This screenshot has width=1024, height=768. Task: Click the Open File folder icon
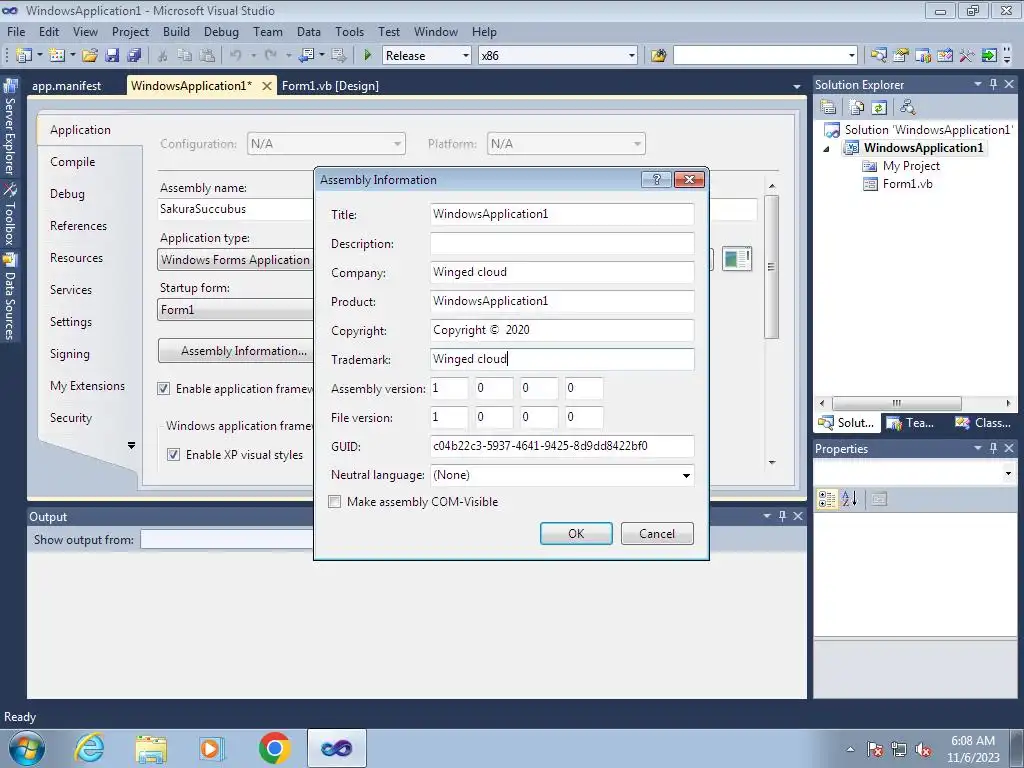pos(89,56)
